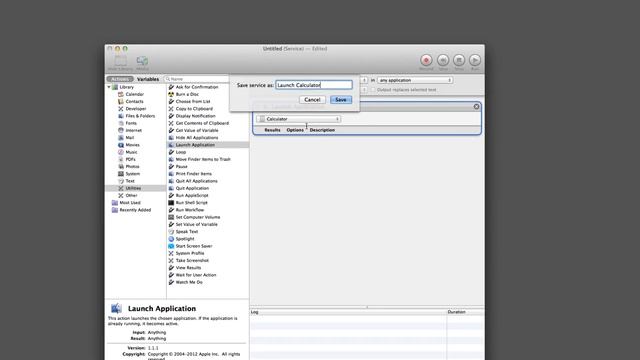This screenshot has height=360, width=640.
Task: Select Get Contents of Clipboard action
Action: [x=202, y=123]
